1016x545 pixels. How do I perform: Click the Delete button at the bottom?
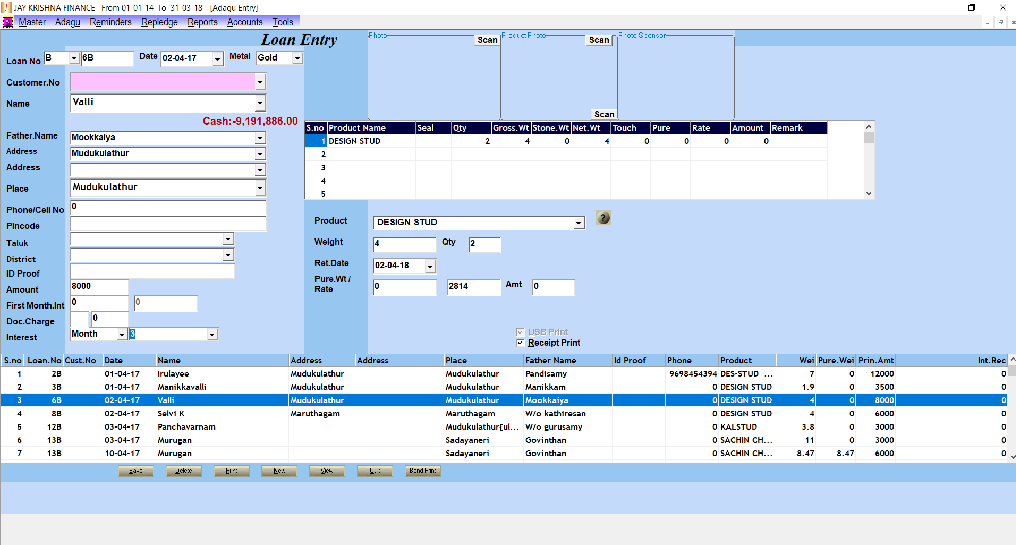click(x=184, y=471)
